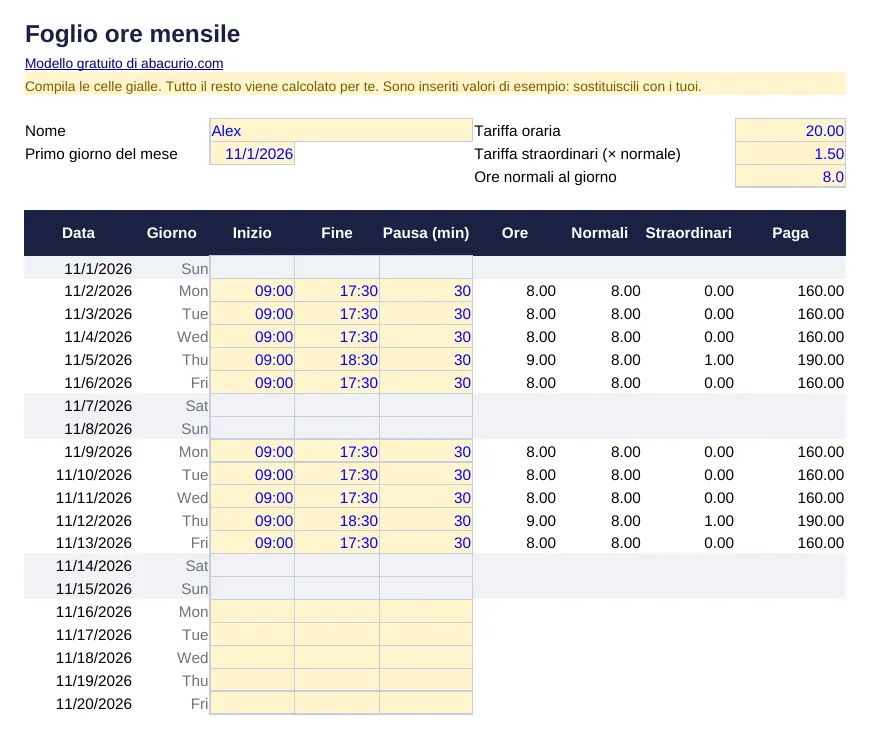Select the Fine cell for 11/3/2026

click(x=337, y=313)
